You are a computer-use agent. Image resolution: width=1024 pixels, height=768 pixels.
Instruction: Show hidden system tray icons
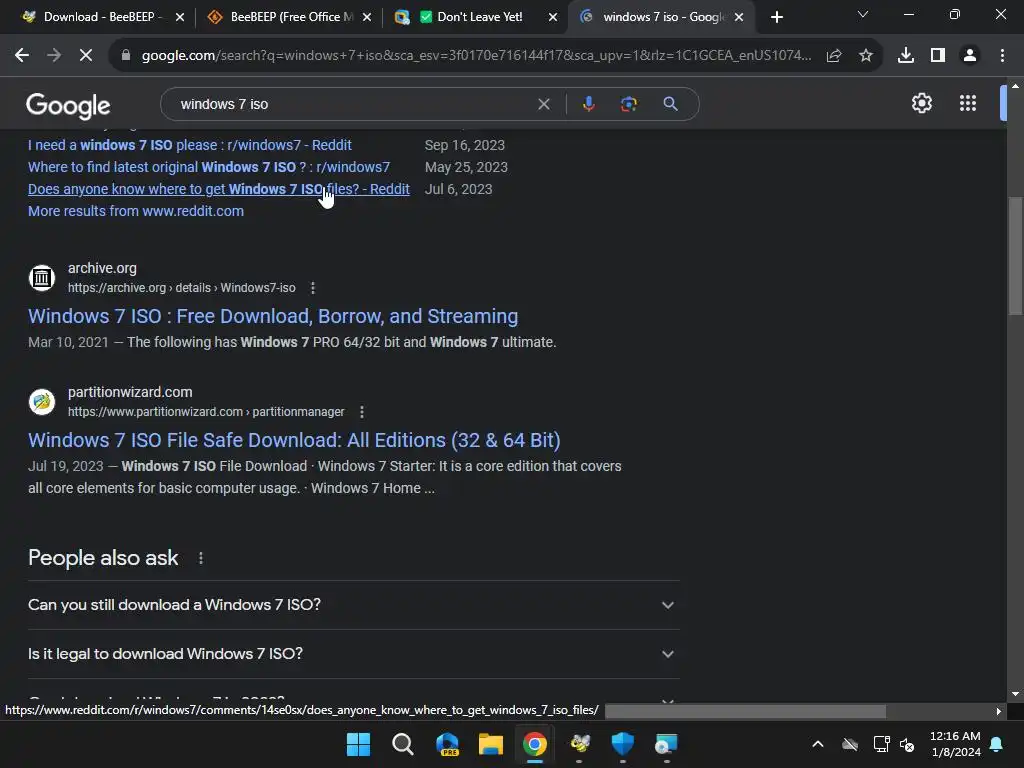tap(817, 744)
